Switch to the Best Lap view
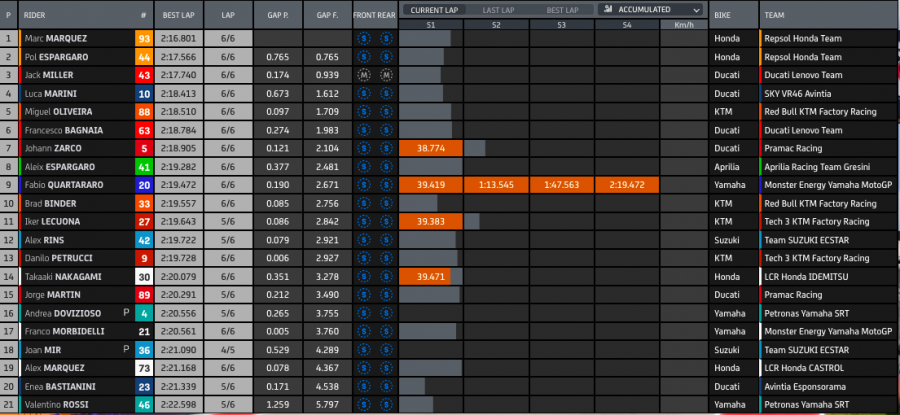This screenshot has width=900, height=415. click(561, 9)
